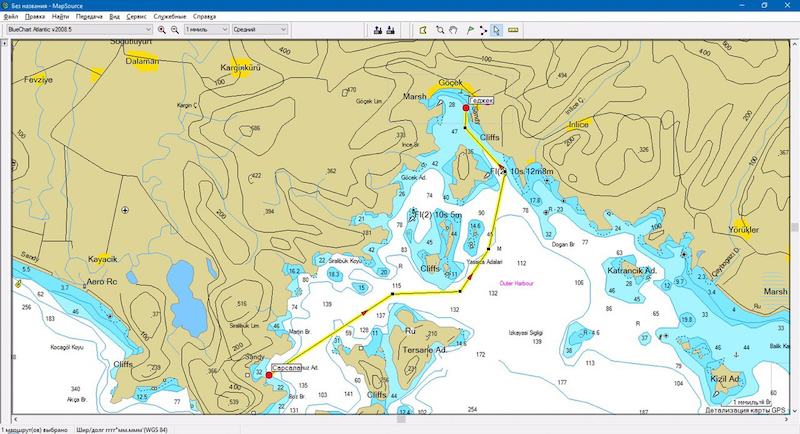Open the Файл menu
The height and width of the screenshot is (434, 800).
11,16
